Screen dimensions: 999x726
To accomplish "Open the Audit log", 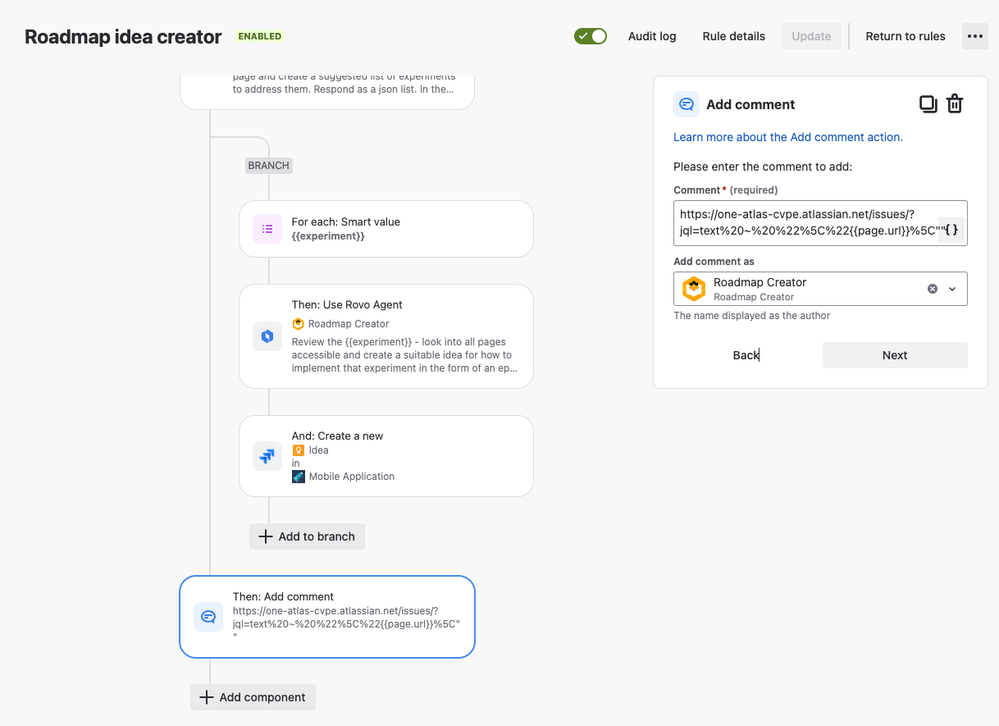I will [652, 36].
